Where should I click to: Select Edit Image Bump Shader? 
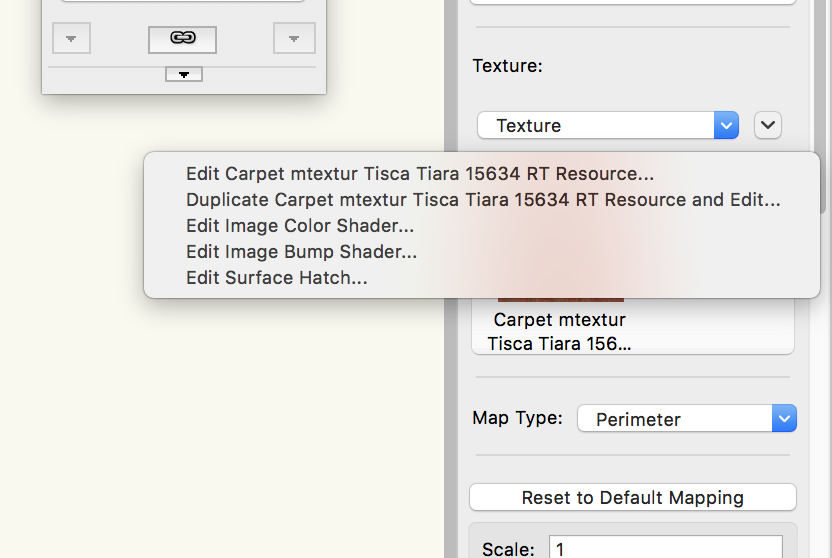point(301,252)
